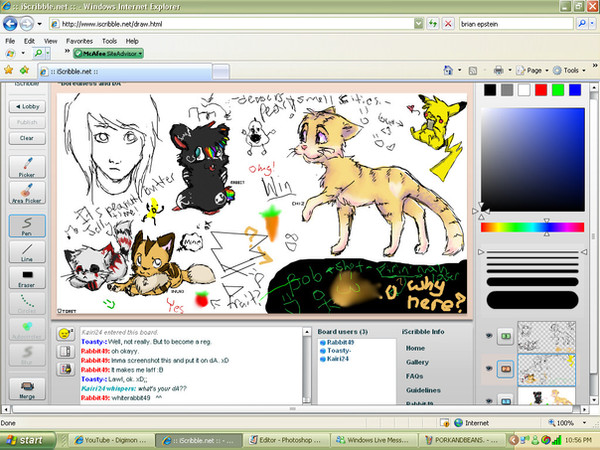Click the Stop loading red X icon
This screenshot has height=450, width=600.
point(447,24)
